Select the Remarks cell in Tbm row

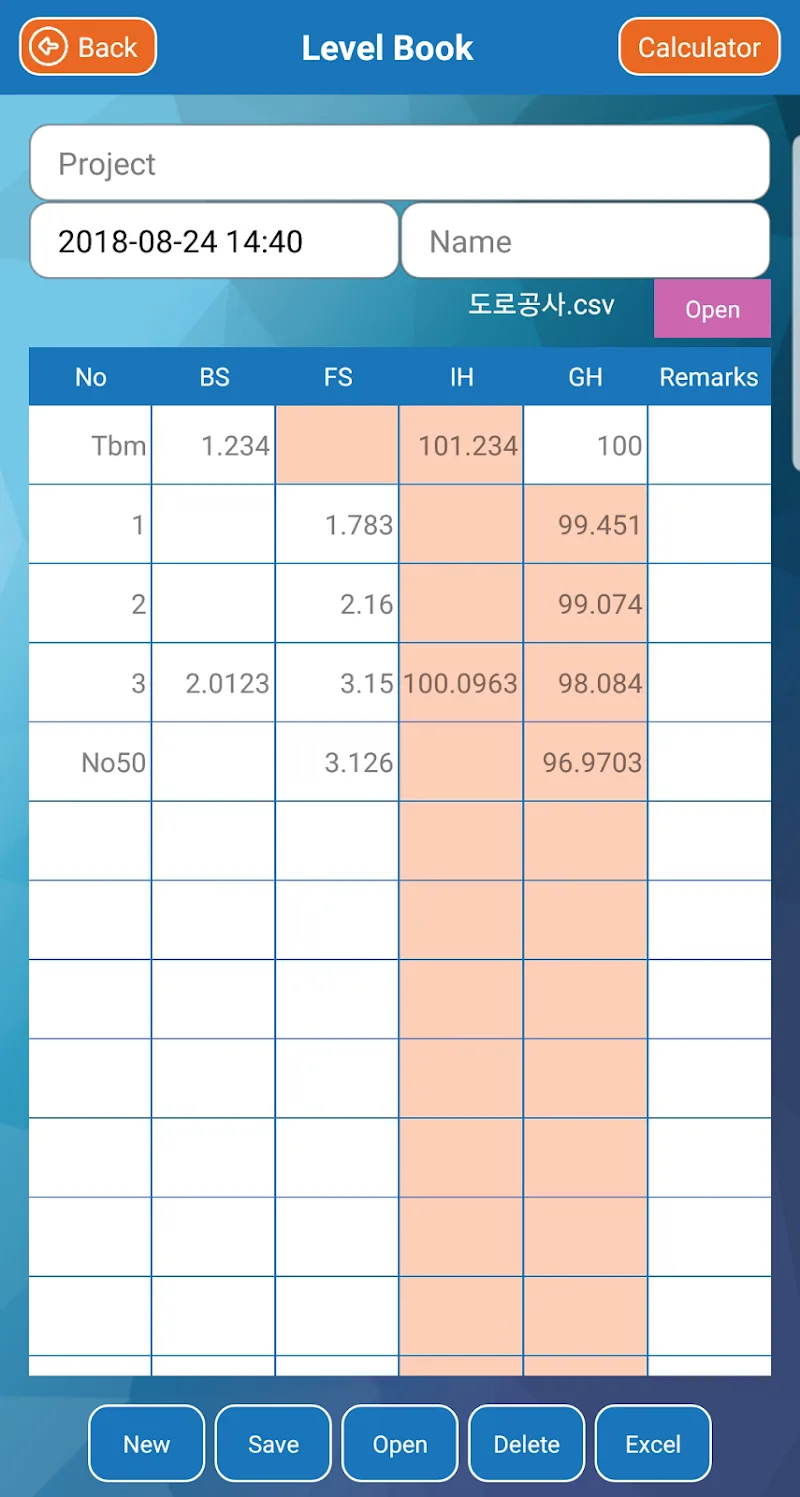pyautogui.click(x=709, y=445)
